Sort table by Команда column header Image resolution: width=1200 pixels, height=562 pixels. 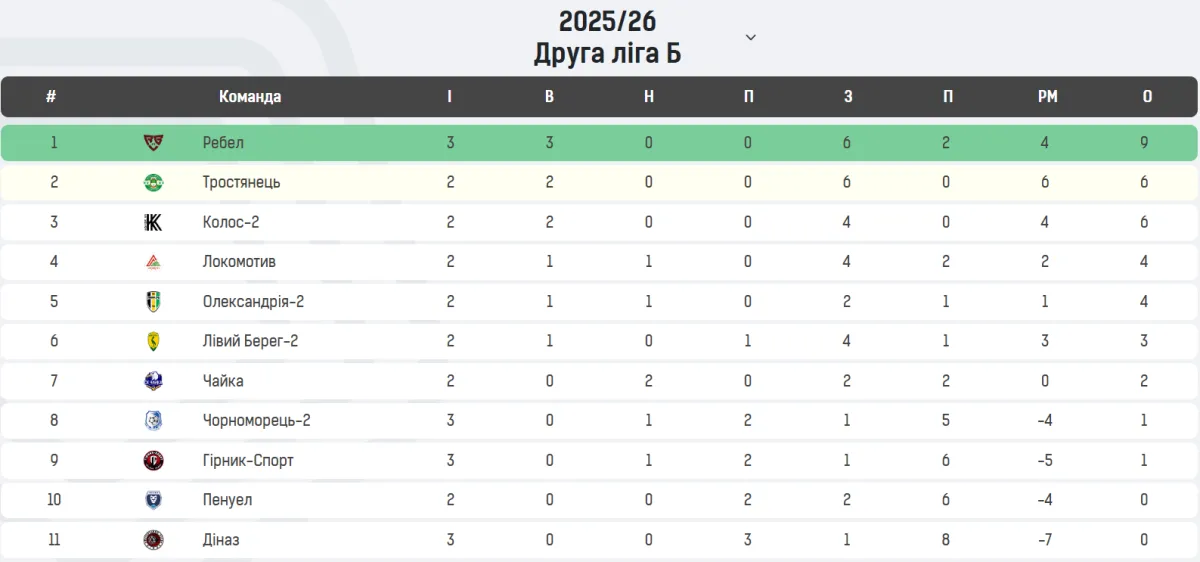tap(250, 97)
